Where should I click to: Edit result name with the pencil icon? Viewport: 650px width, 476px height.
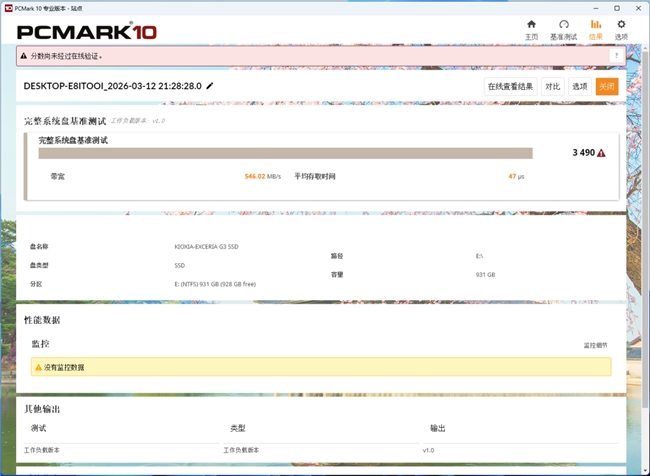(x=210, y=86)
